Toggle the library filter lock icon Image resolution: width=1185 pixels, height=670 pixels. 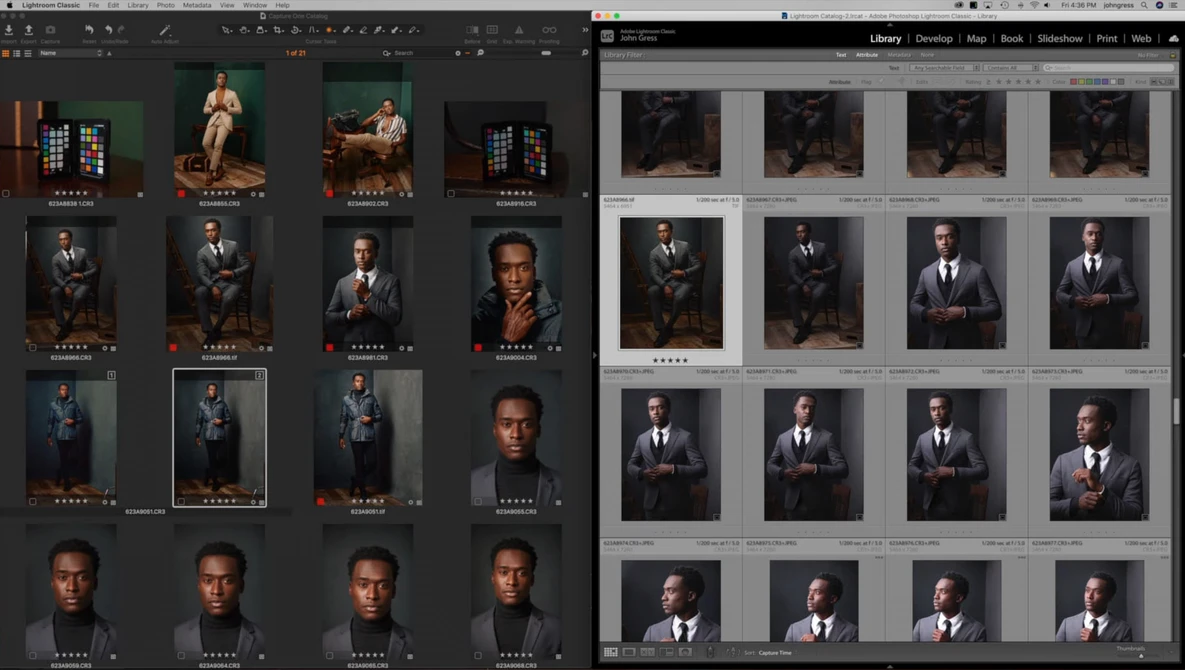pyautogui.click(x=1173, y=55)
